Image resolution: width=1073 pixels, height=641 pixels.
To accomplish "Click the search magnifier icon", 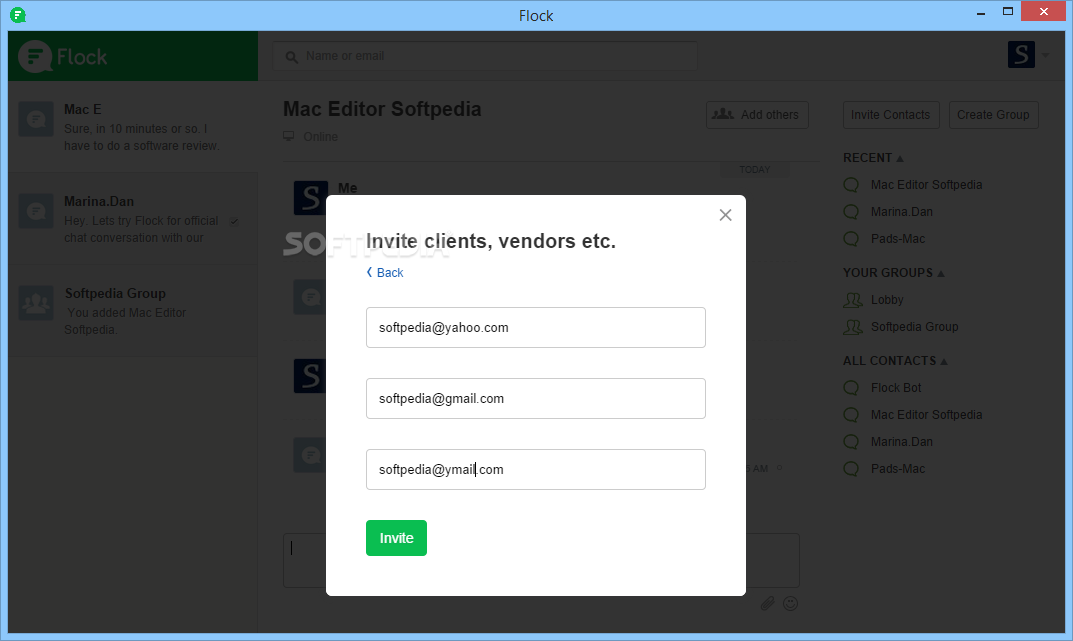I will point(292,57).
